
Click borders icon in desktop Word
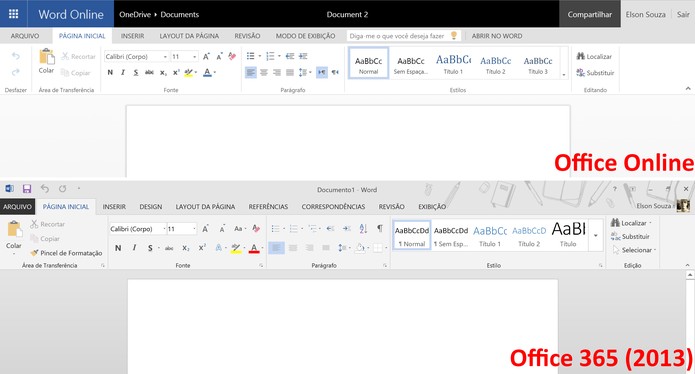tap(378, 248)
